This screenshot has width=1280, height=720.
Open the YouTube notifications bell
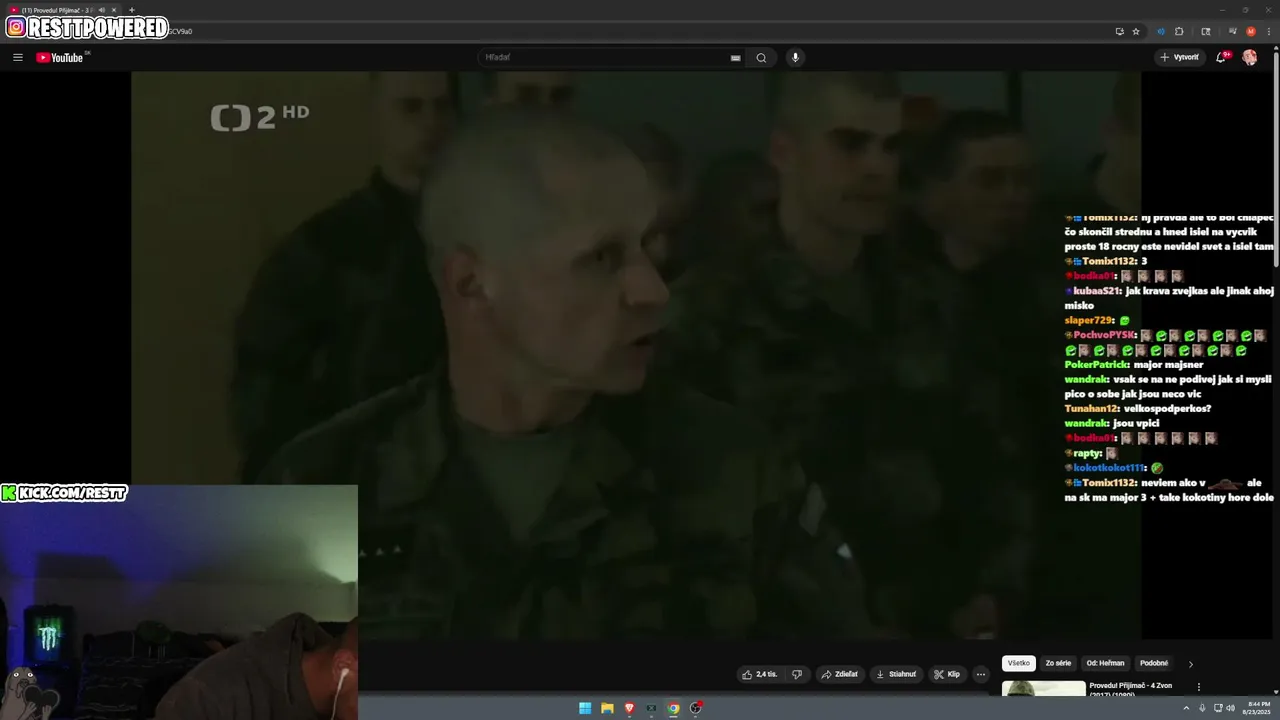pos(1221,57)
